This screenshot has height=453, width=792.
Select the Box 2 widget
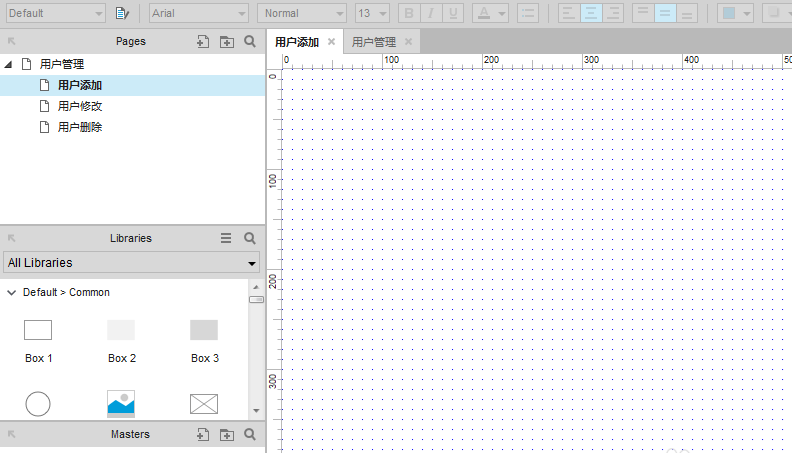[x=121, y=330]
